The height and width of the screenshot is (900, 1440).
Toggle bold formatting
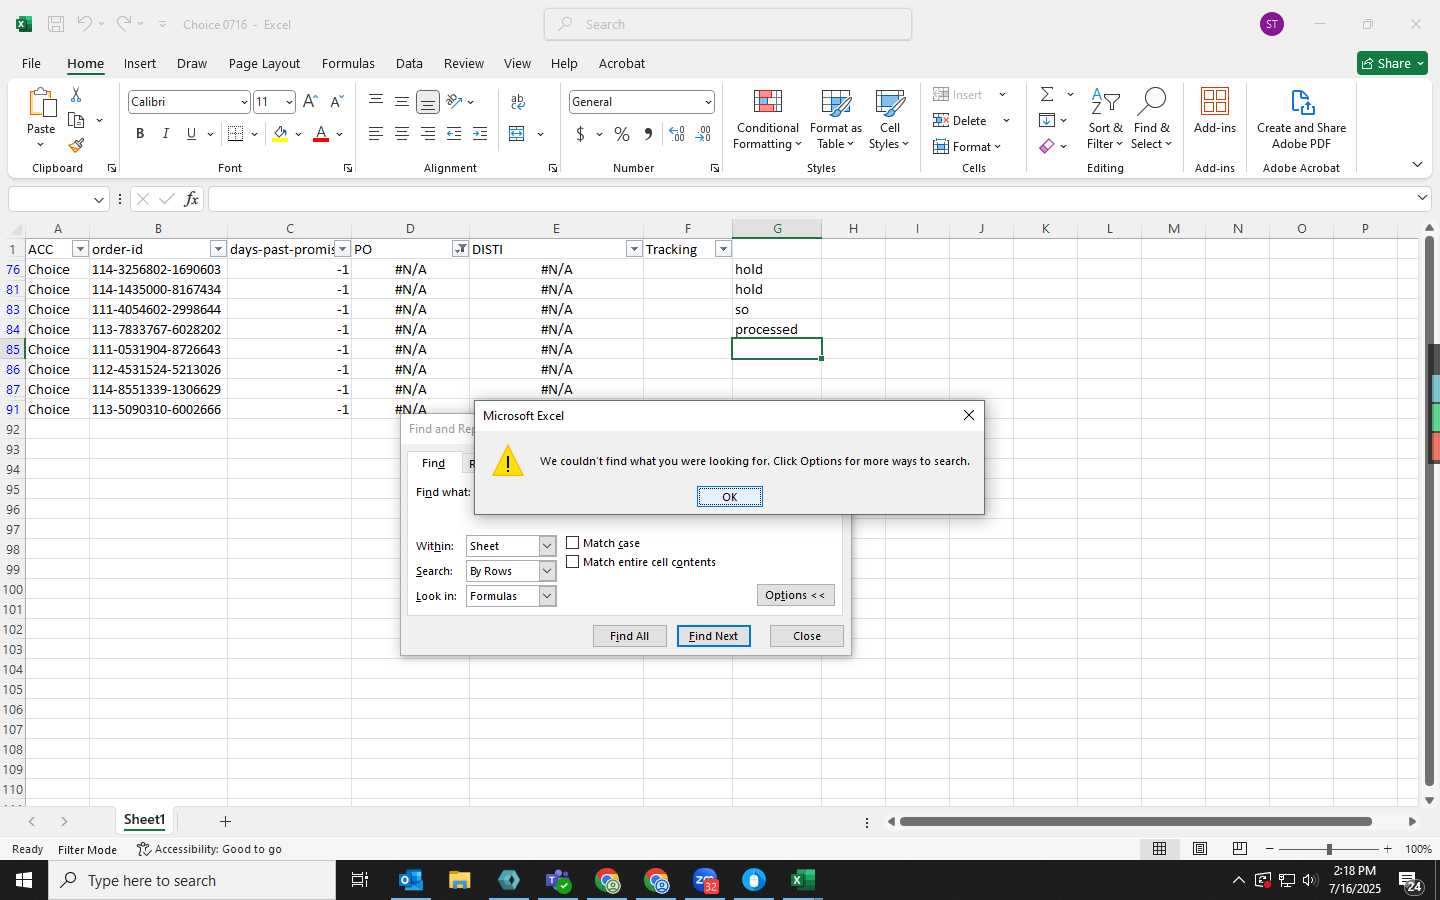coord(140,134)
